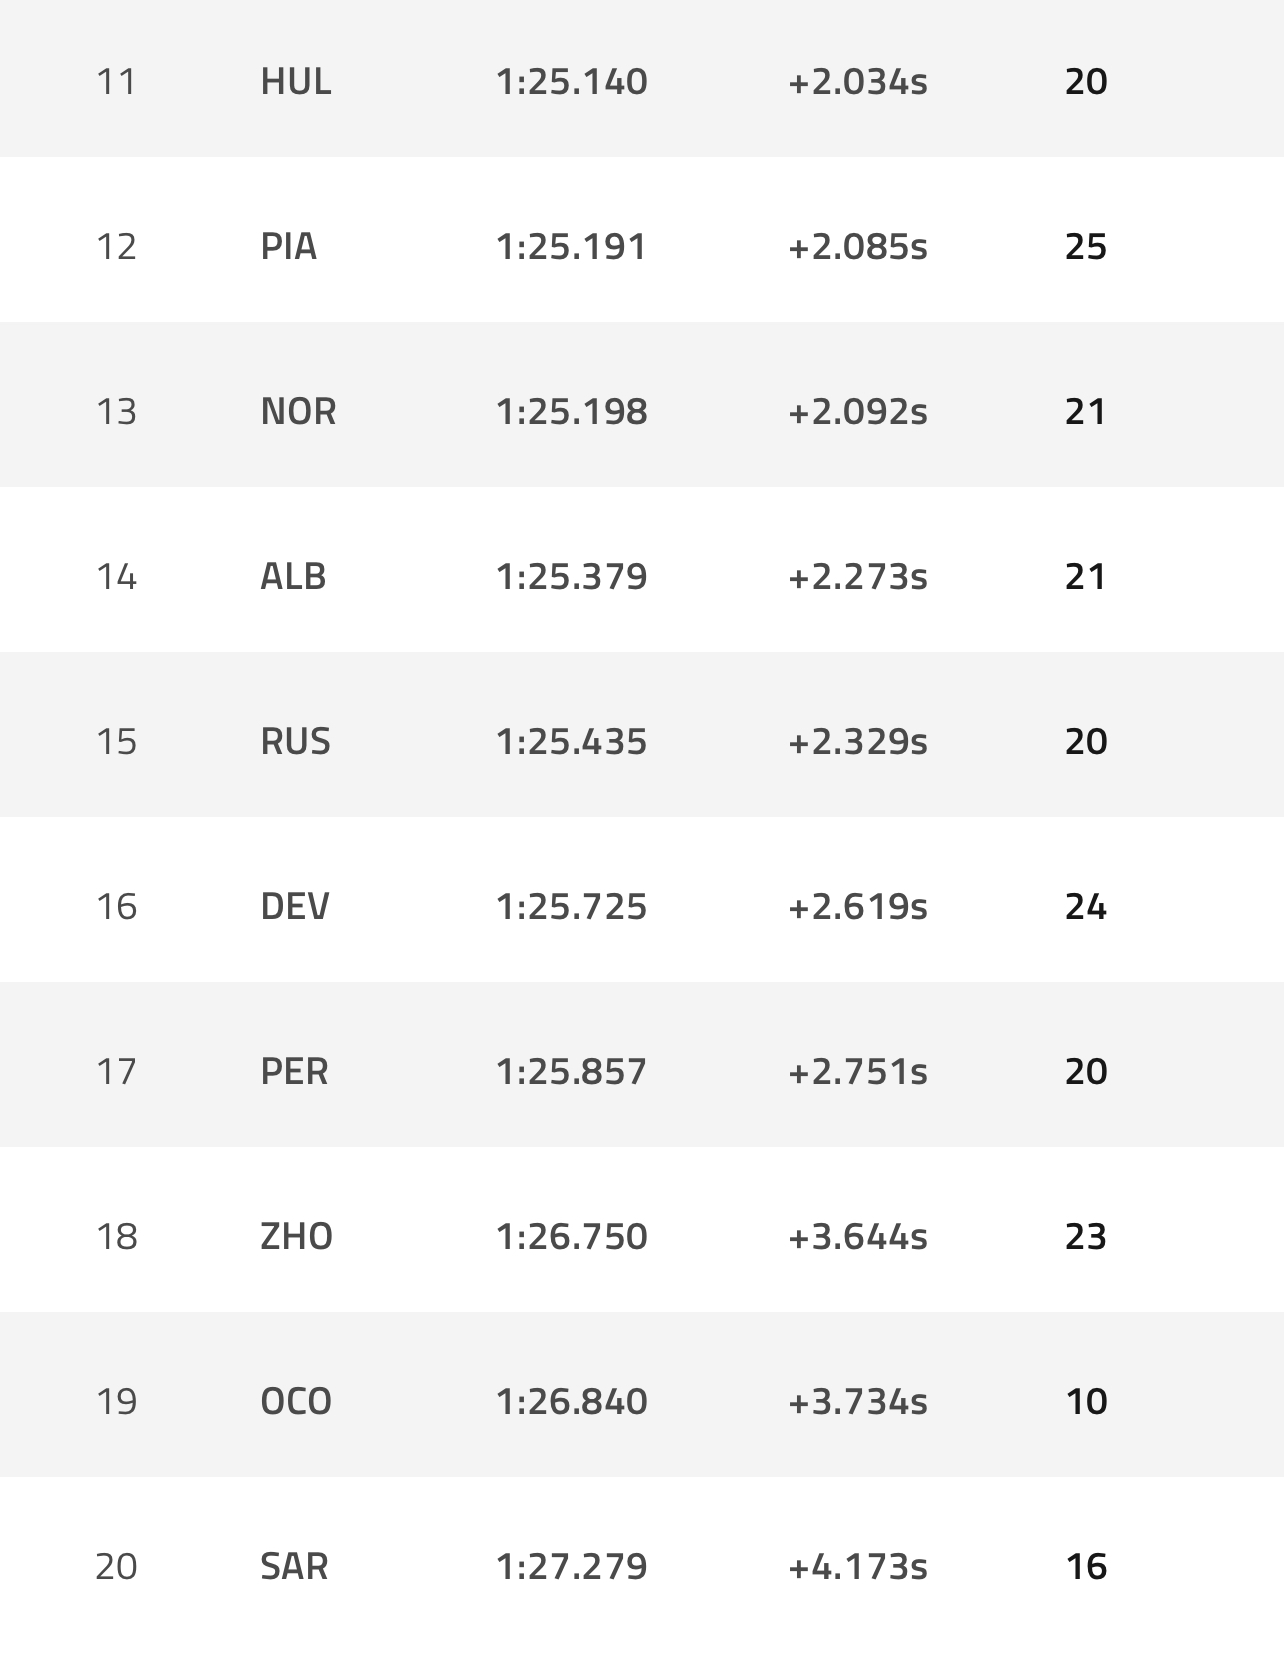The height and width of the screenshot is (1661, 1284).
Task: Select driver code RUS
Action: (295, 741)
